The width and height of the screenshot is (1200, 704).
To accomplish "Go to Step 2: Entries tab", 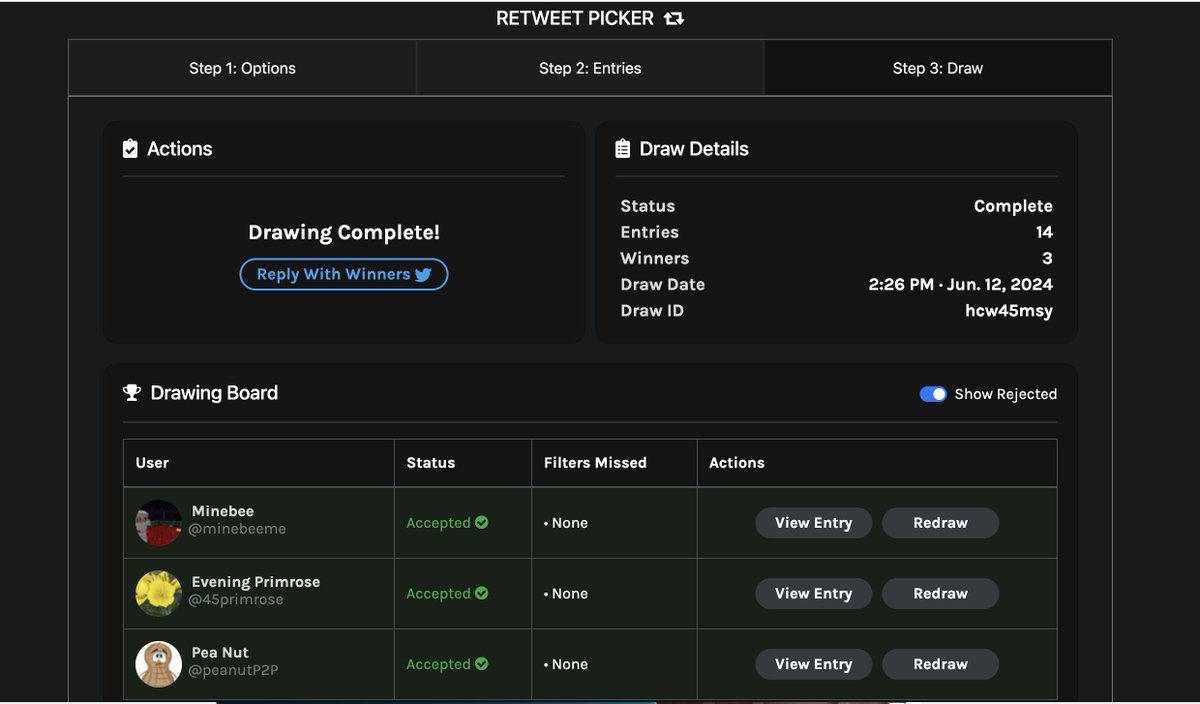I will 590,68.
